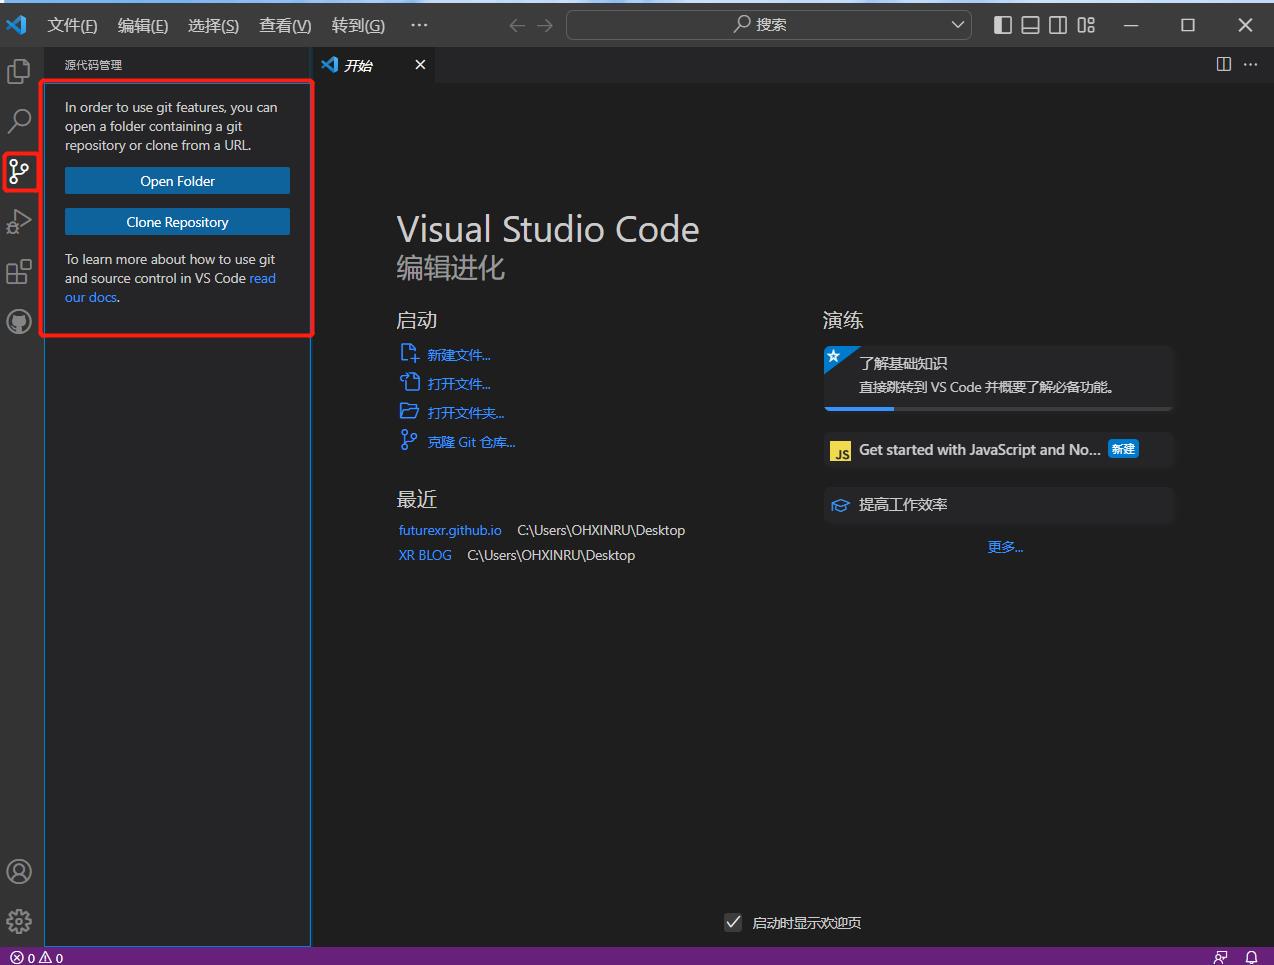Click the Clone Repository button

(177, 222)
